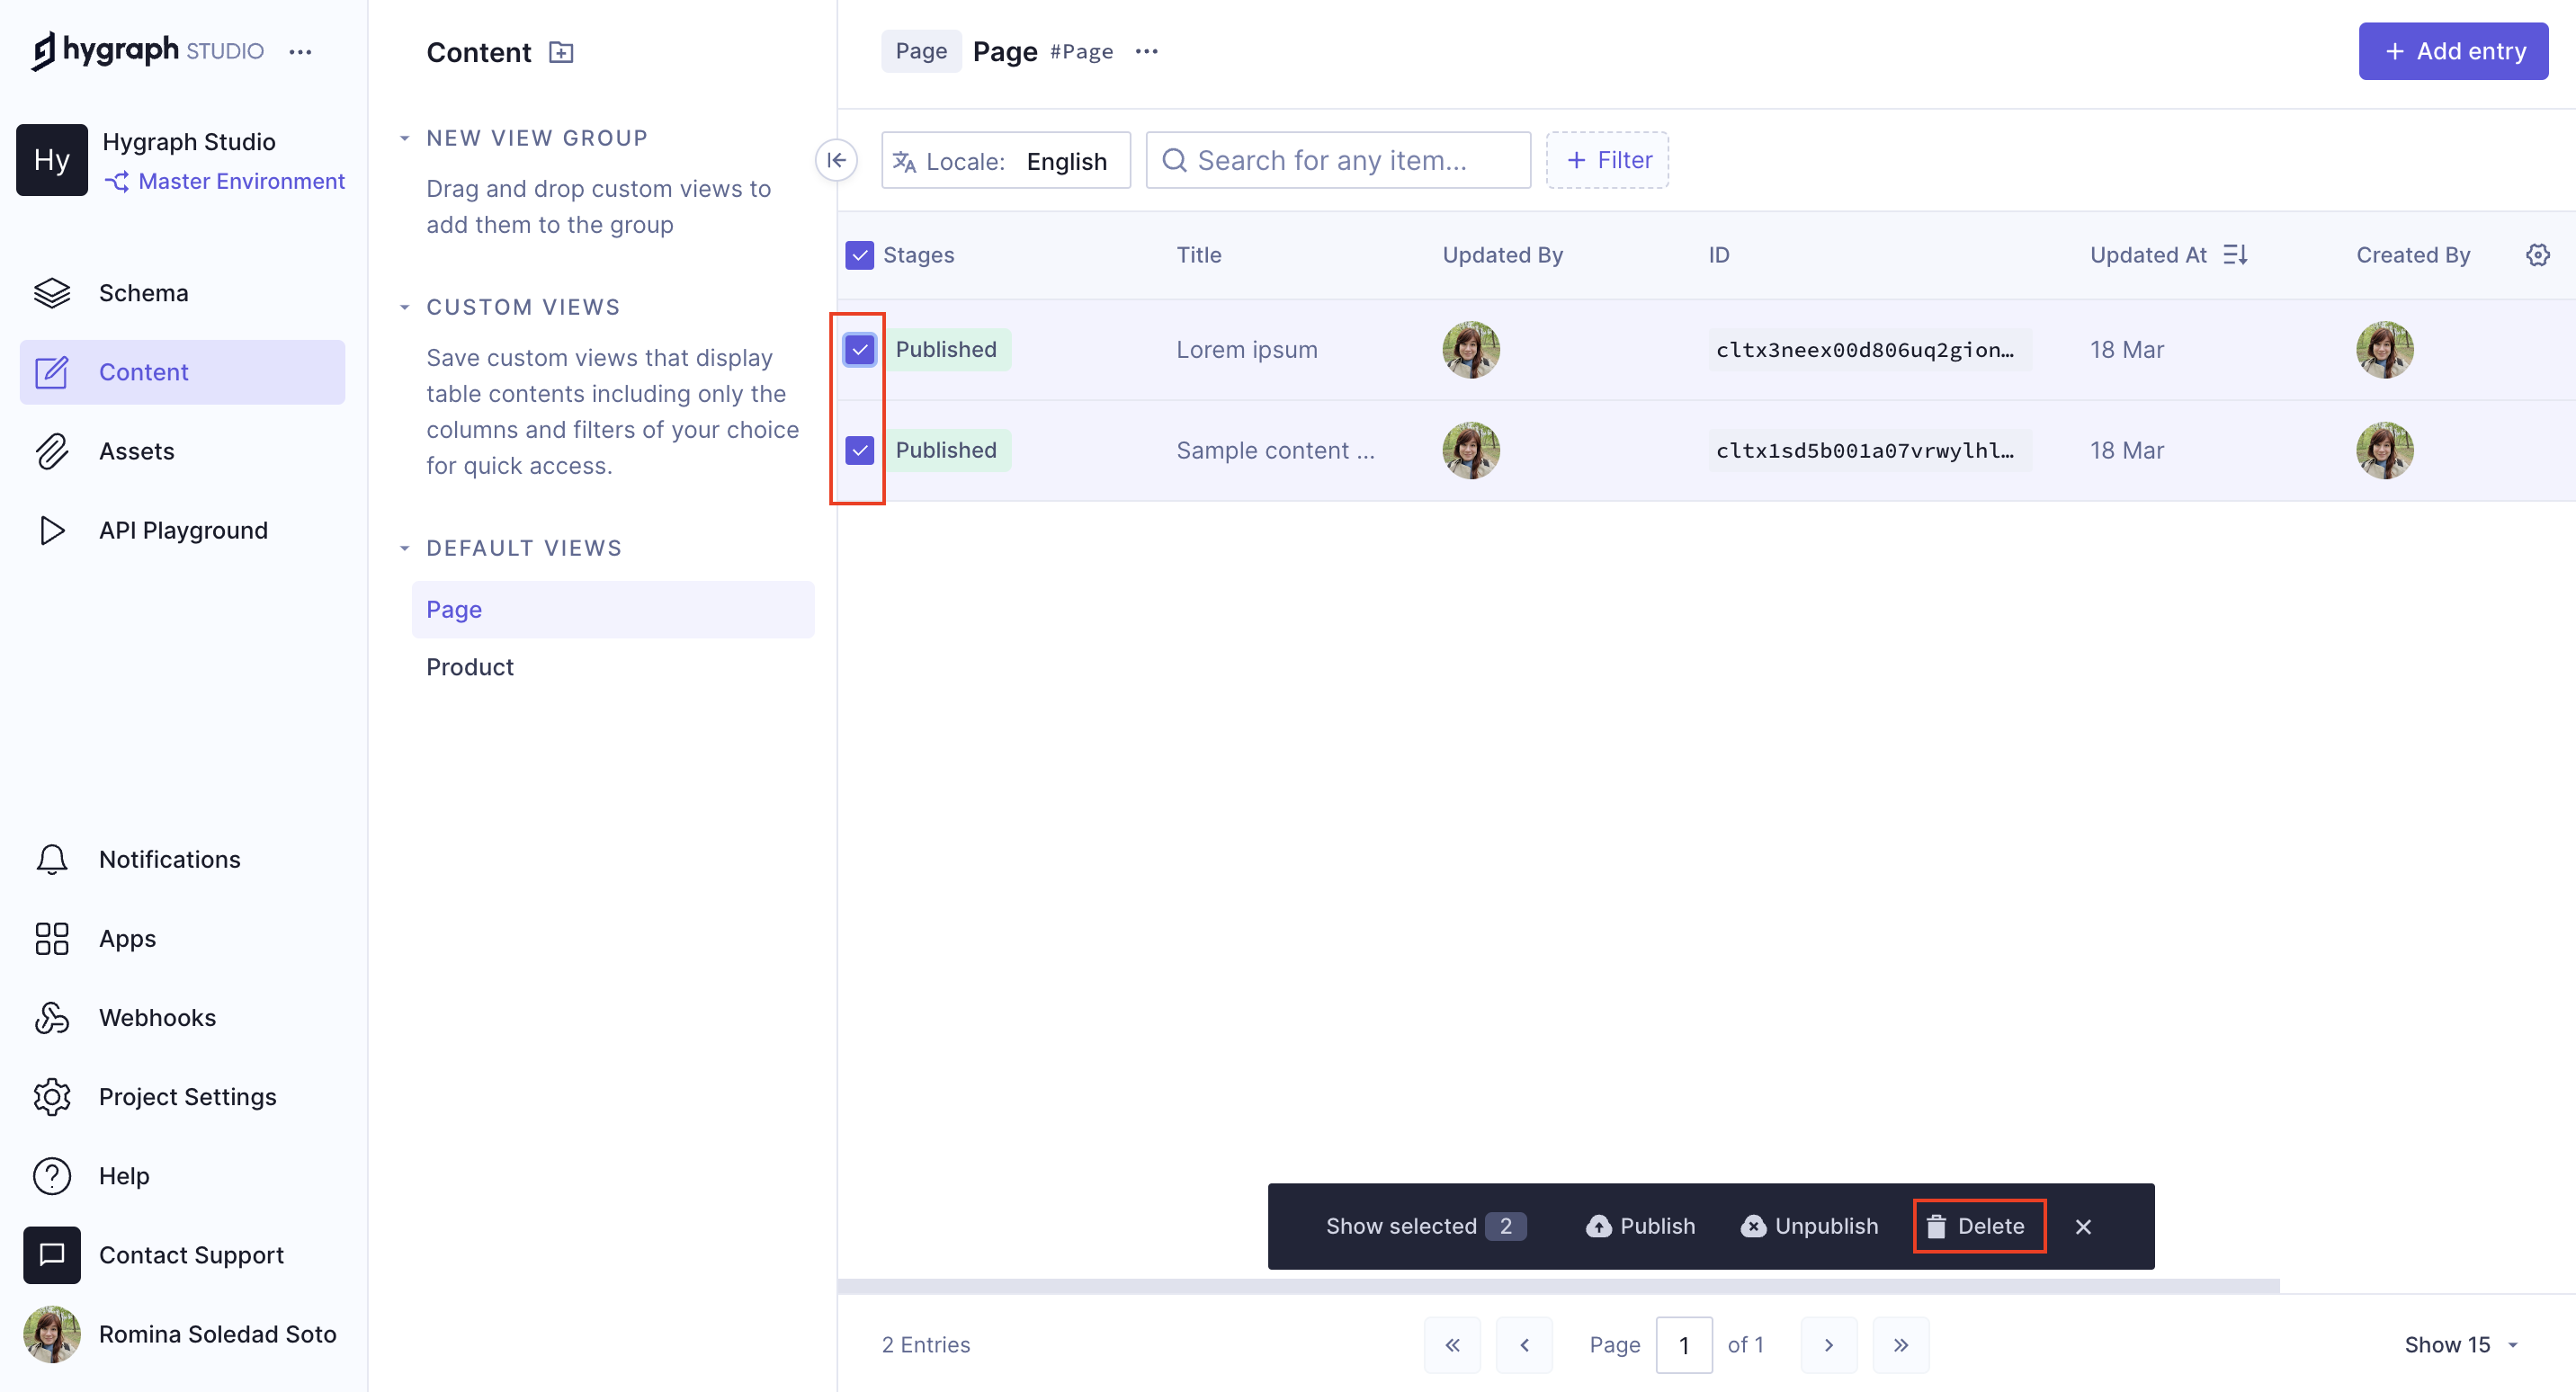The height and width of the screenshot is (1392, 2576).
Task: Expand the Default Views section
Action: [405, 547]
